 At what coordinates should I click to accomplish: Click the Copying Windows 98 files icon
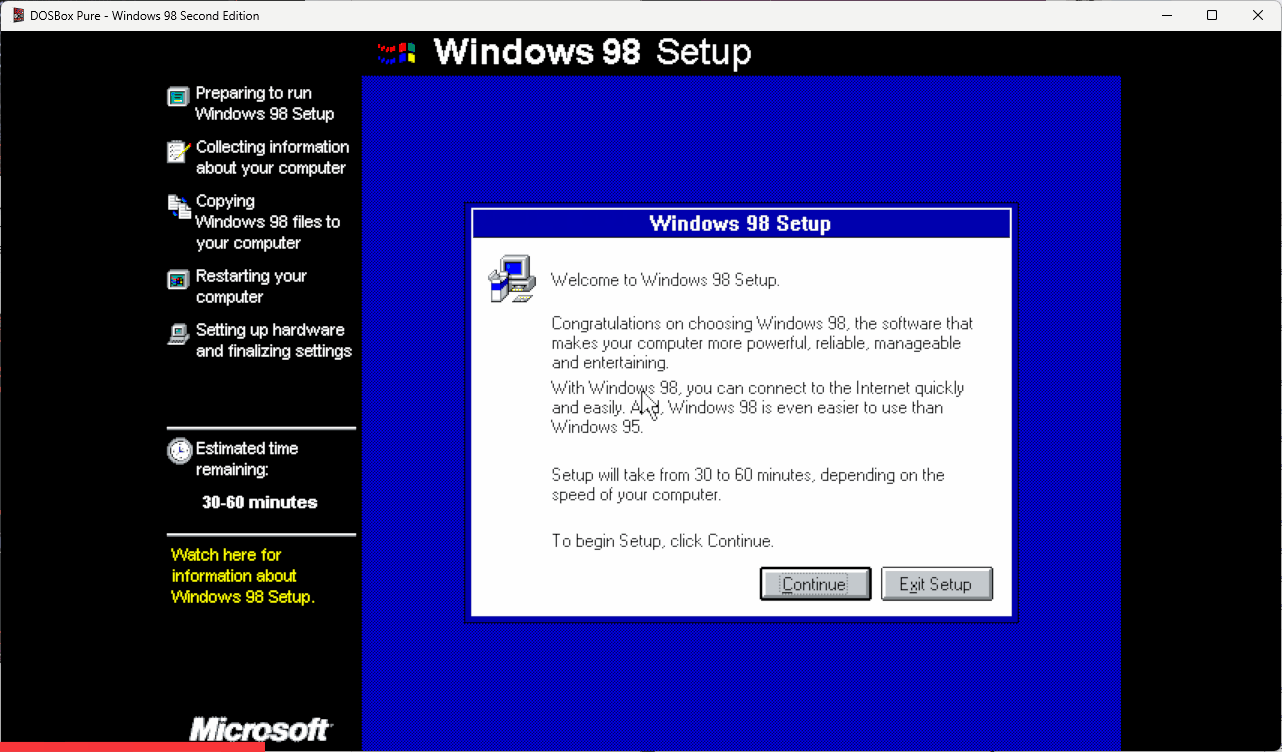pos(178,206)
